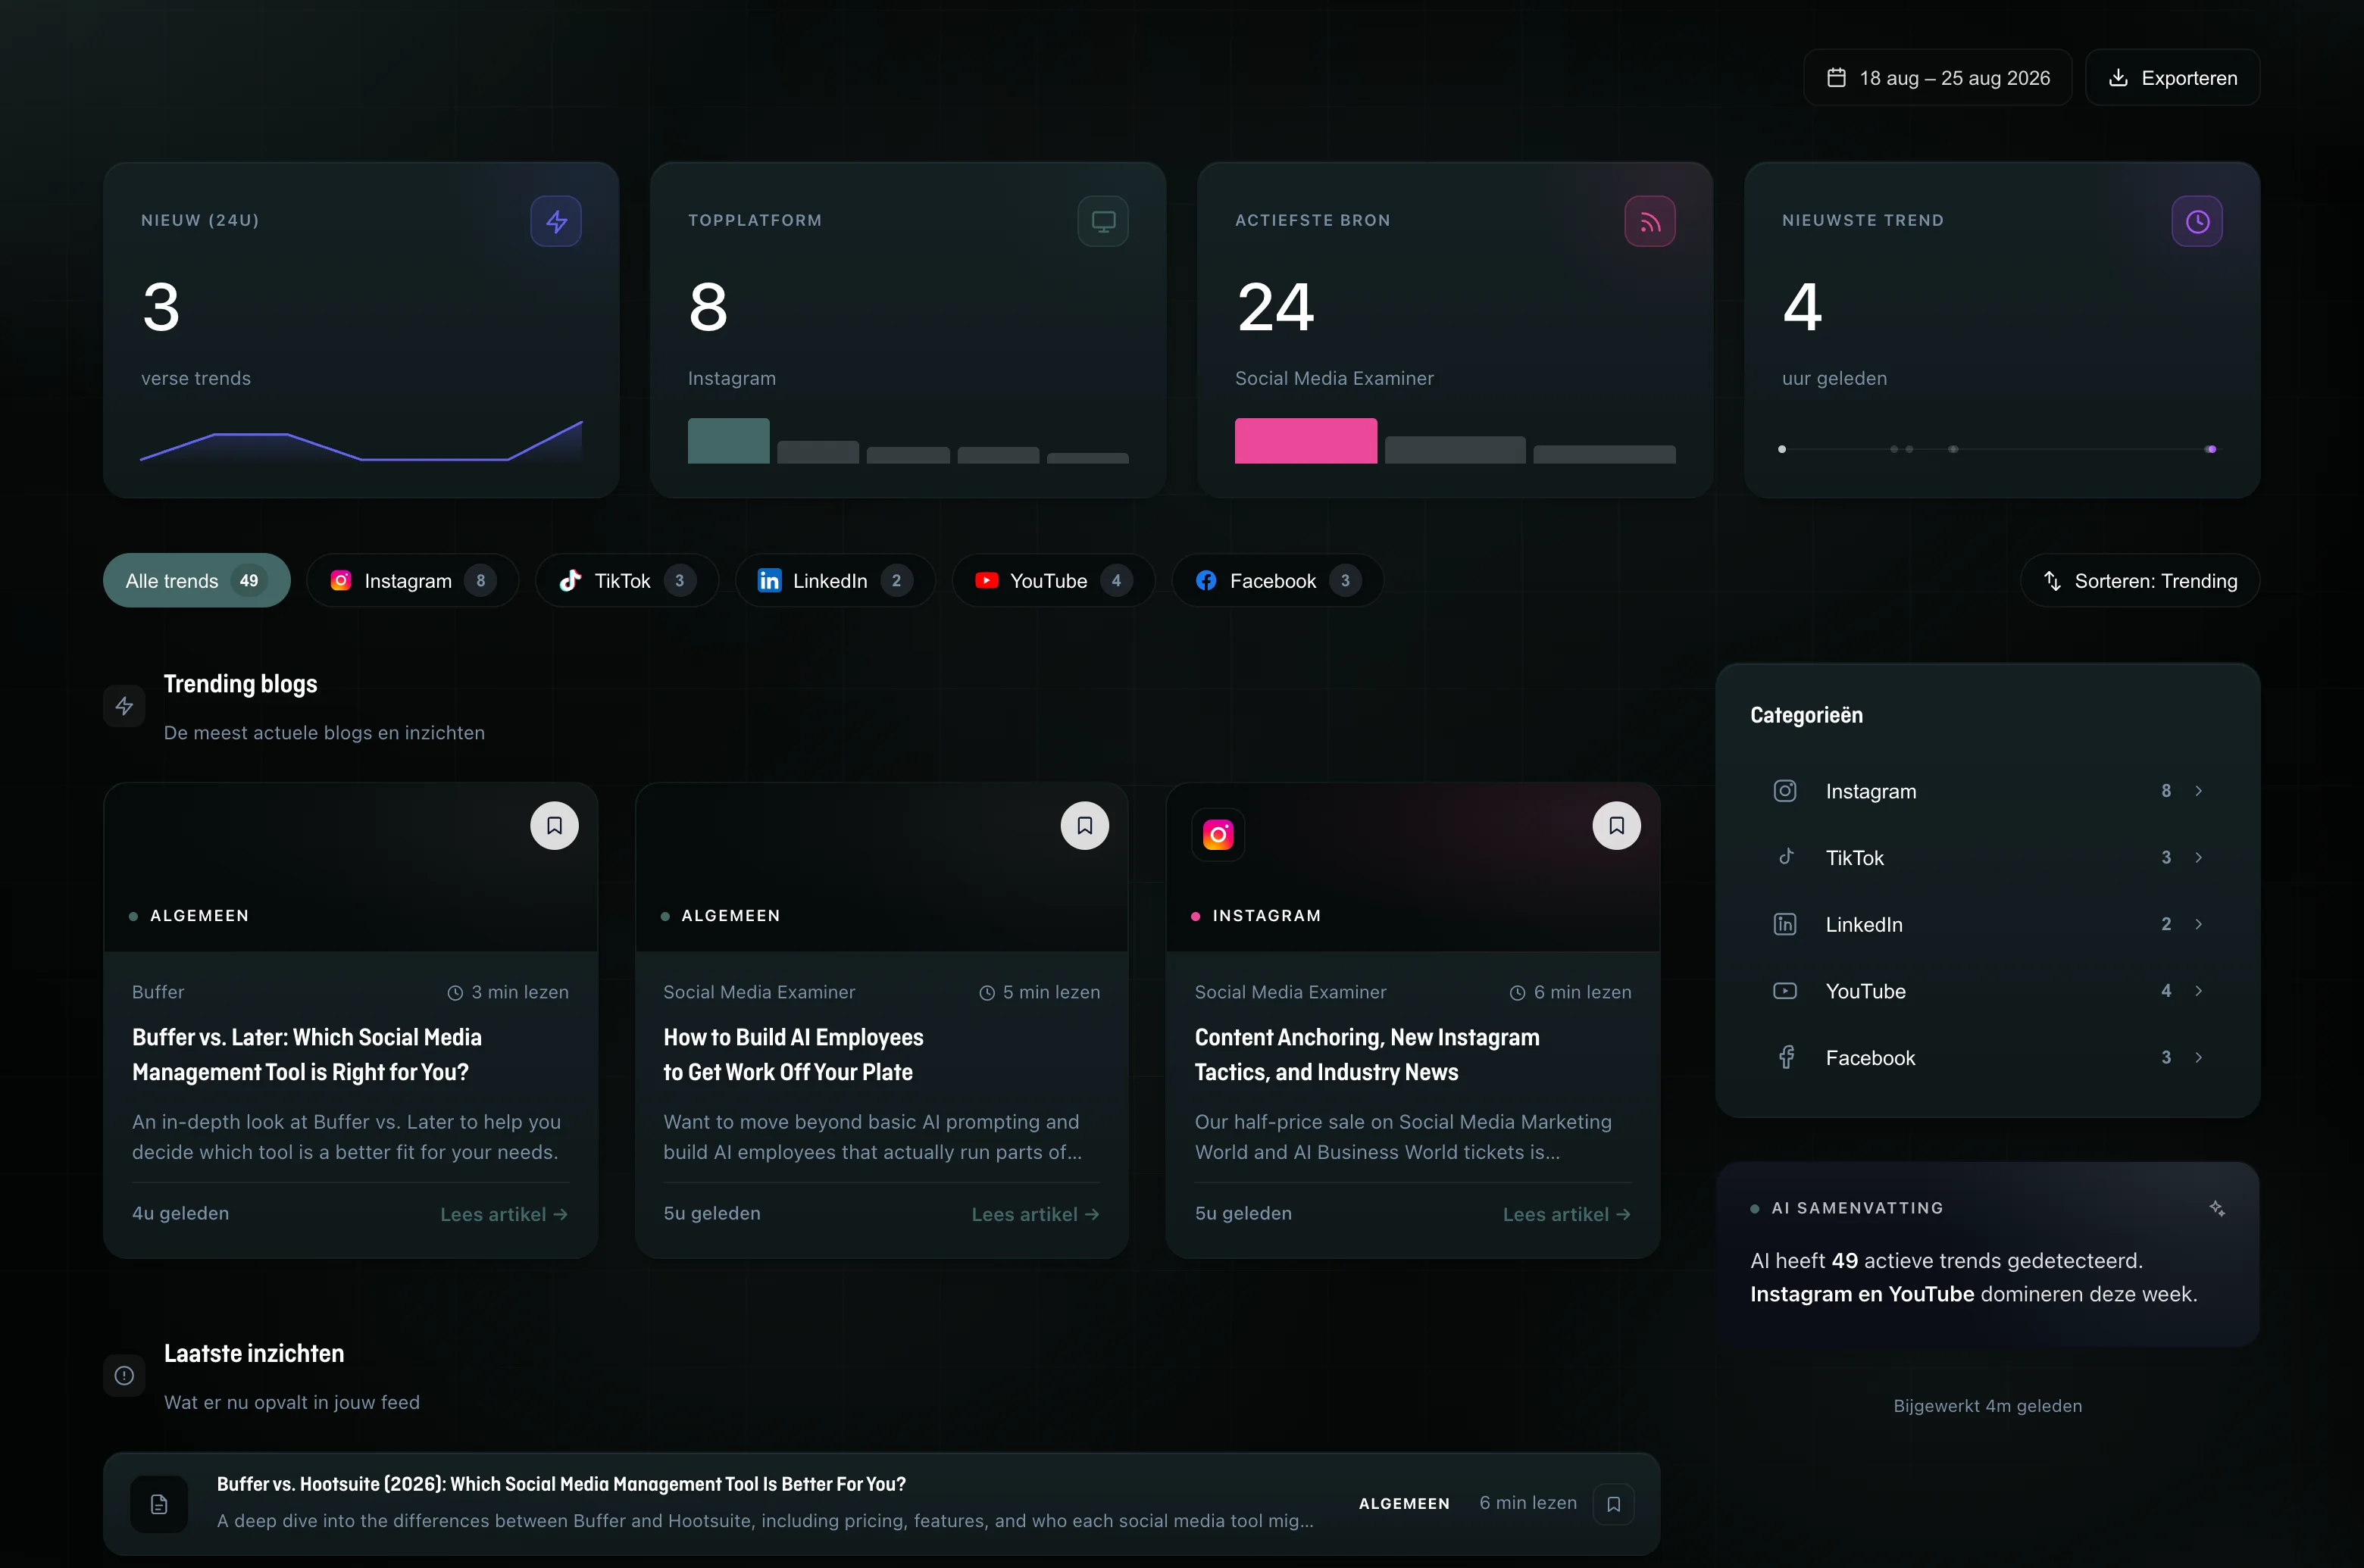The height and width of the screenshot is (1568, 2364).
Task: Click the YouTube icon in Categorieën list
Action: [x=1785, y=991]
